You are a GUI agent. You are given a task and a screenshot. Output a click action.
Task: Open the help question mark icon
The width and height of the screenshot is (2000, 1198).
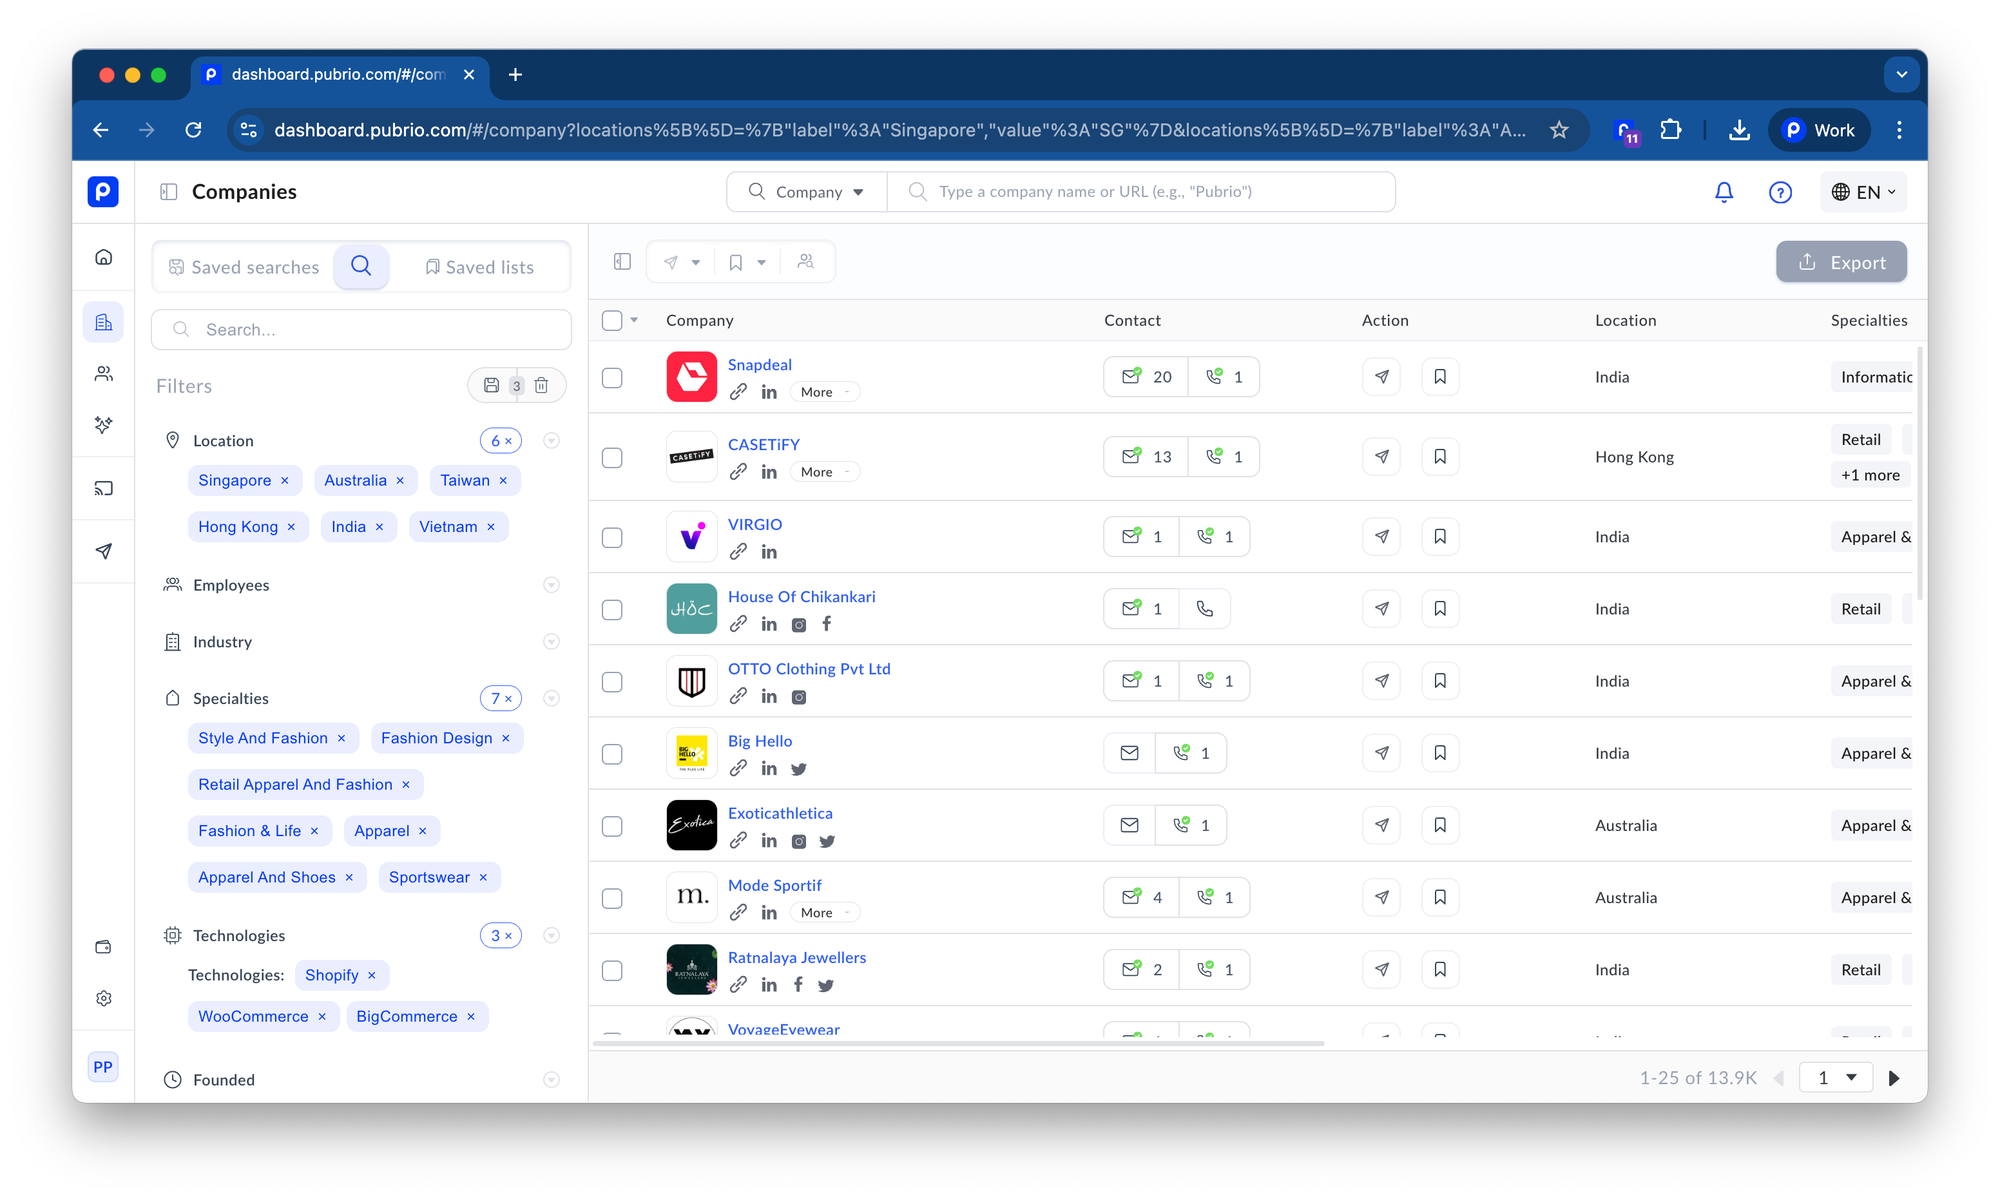[1780, 192]
